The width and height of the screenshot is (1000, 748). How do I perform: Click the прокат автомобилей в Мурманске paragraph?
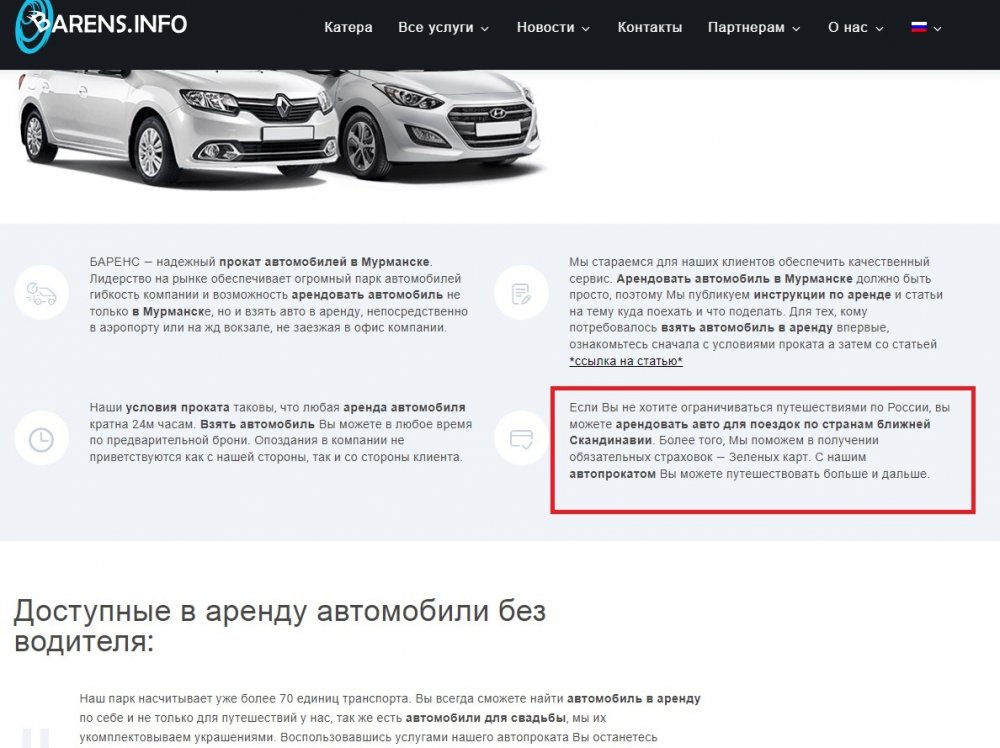point(279,295)
